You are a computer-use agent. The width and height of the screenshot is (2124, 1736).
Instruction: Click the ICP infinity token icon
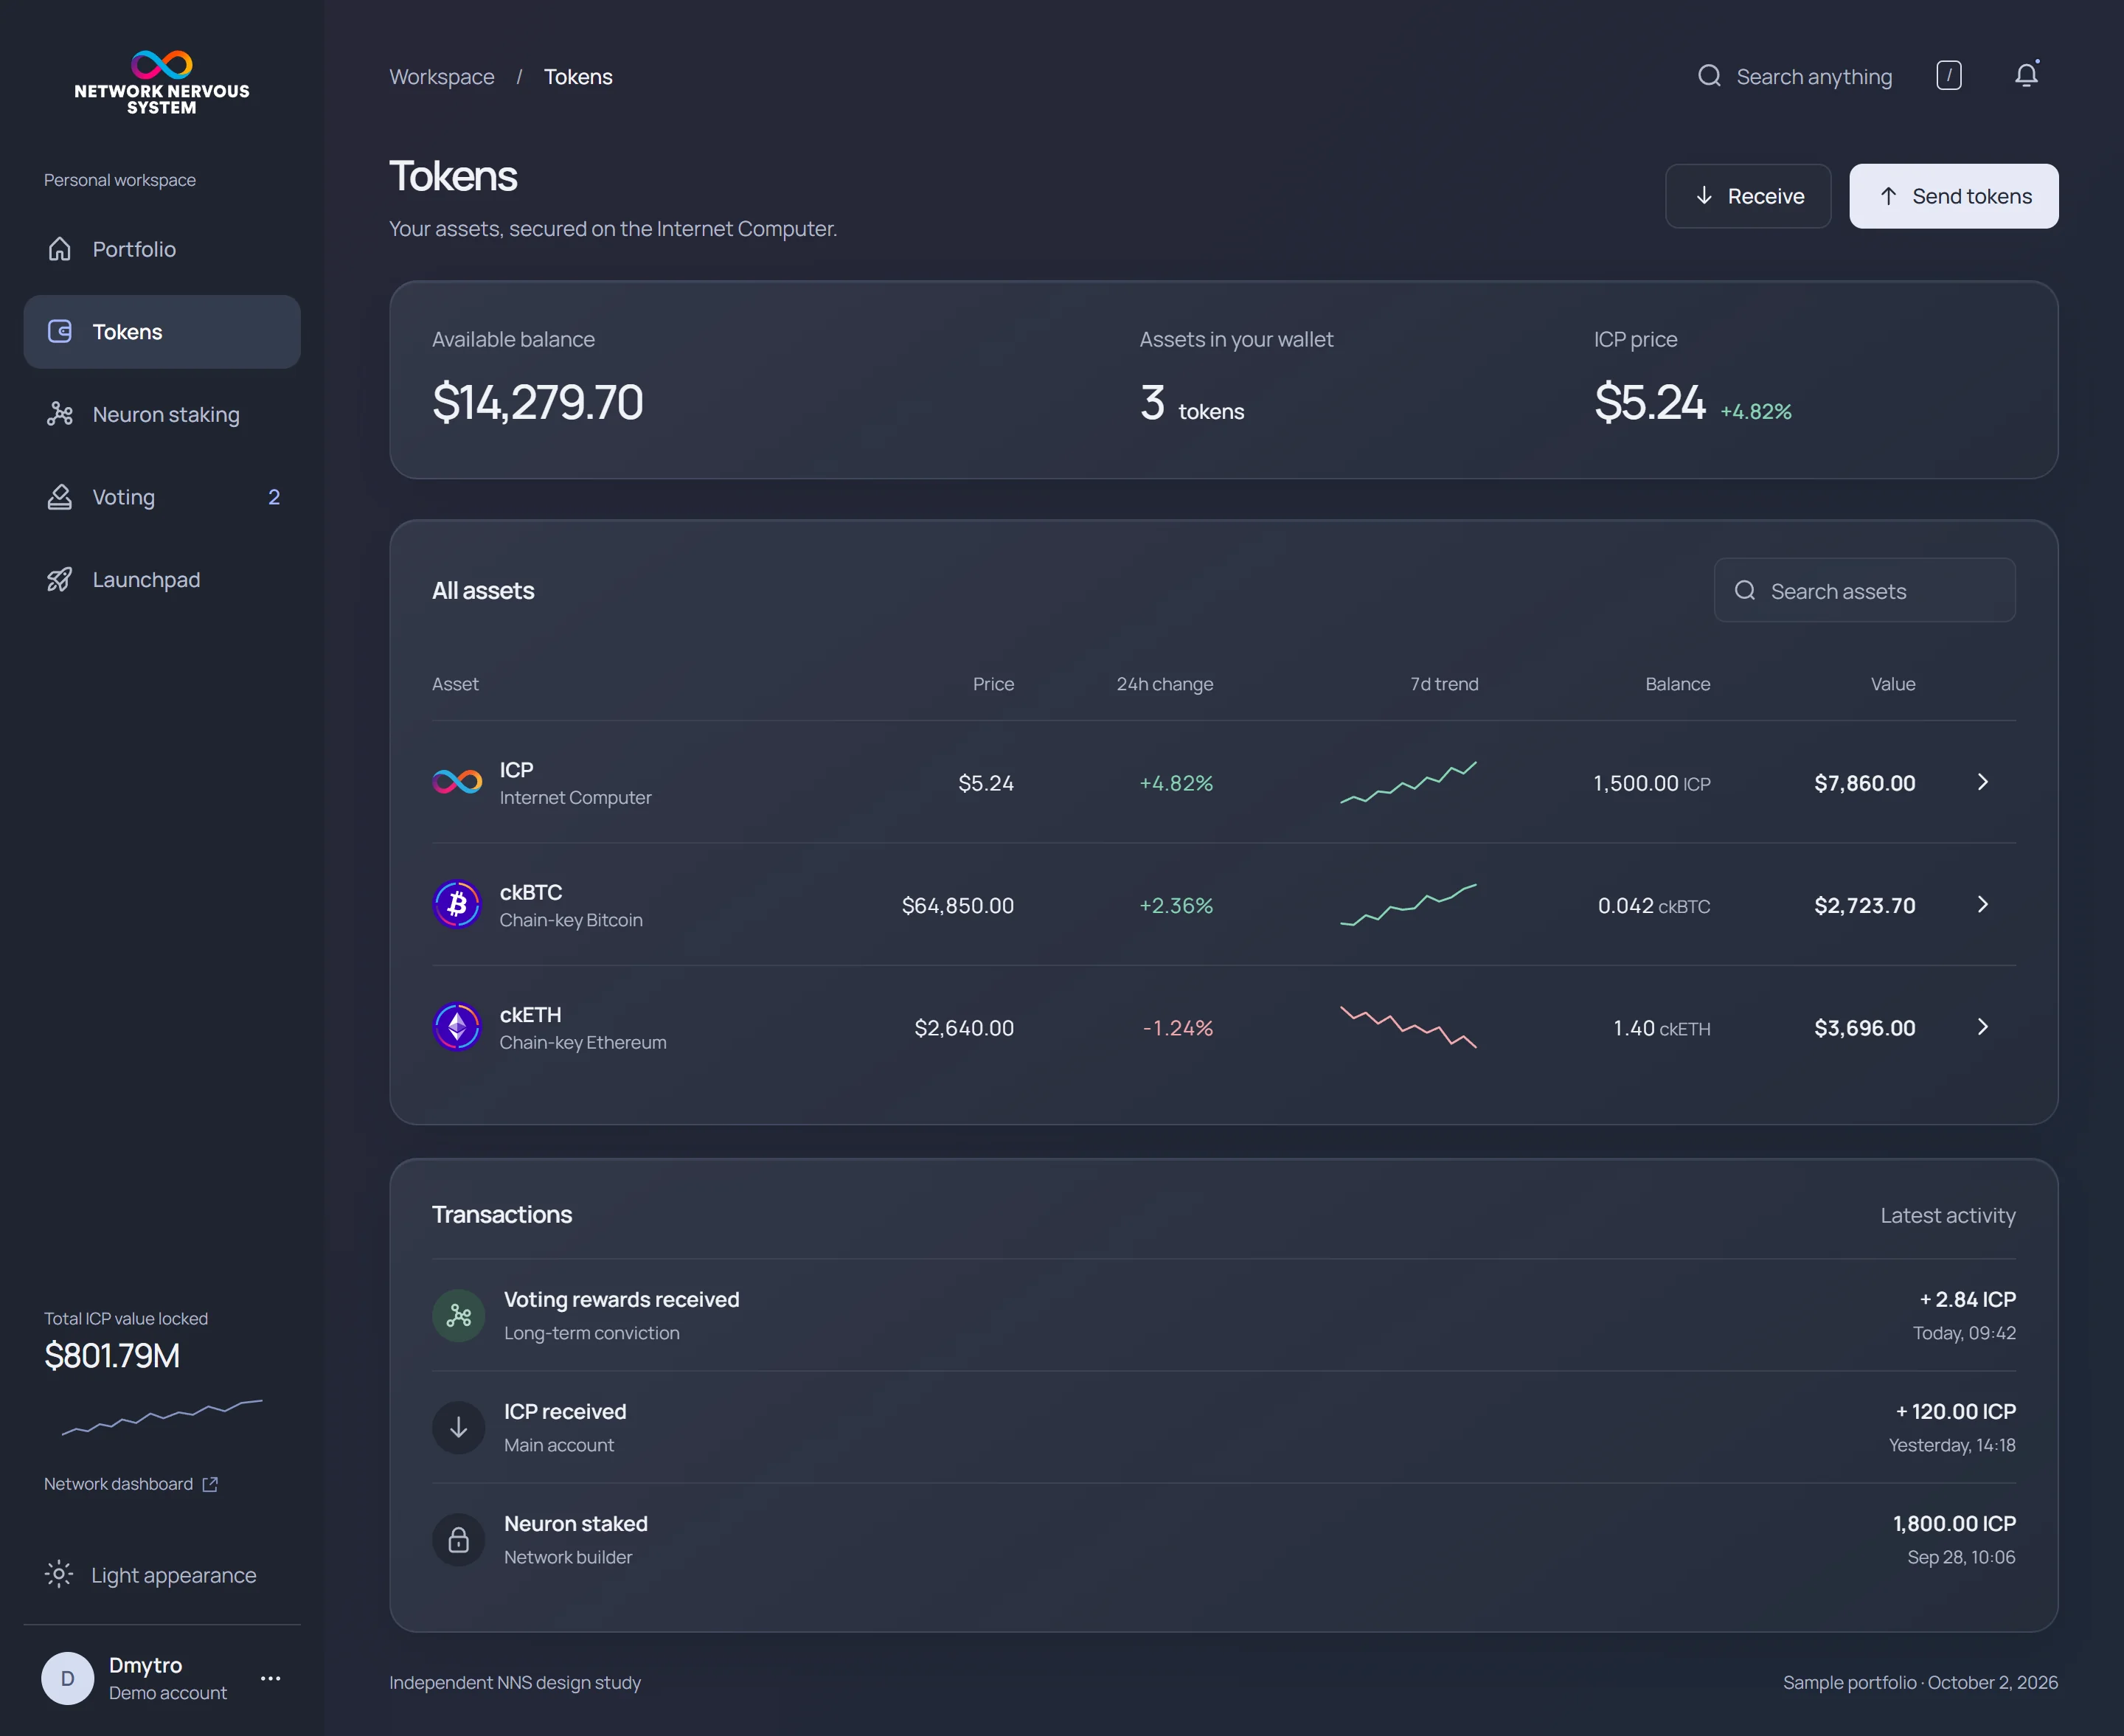click(x=457, y=782)
